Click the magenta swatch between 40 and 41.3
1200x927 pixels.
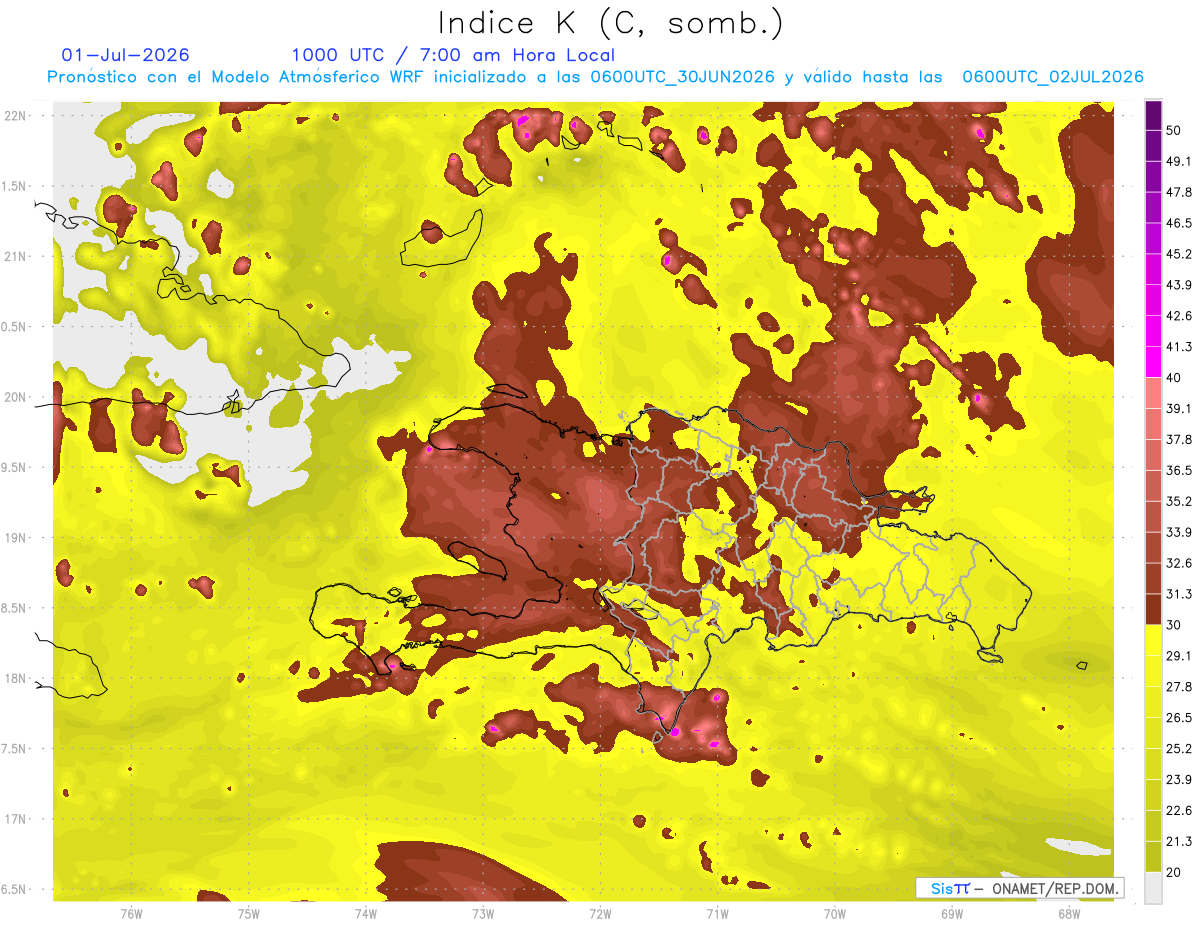(x=1153, y=362)
